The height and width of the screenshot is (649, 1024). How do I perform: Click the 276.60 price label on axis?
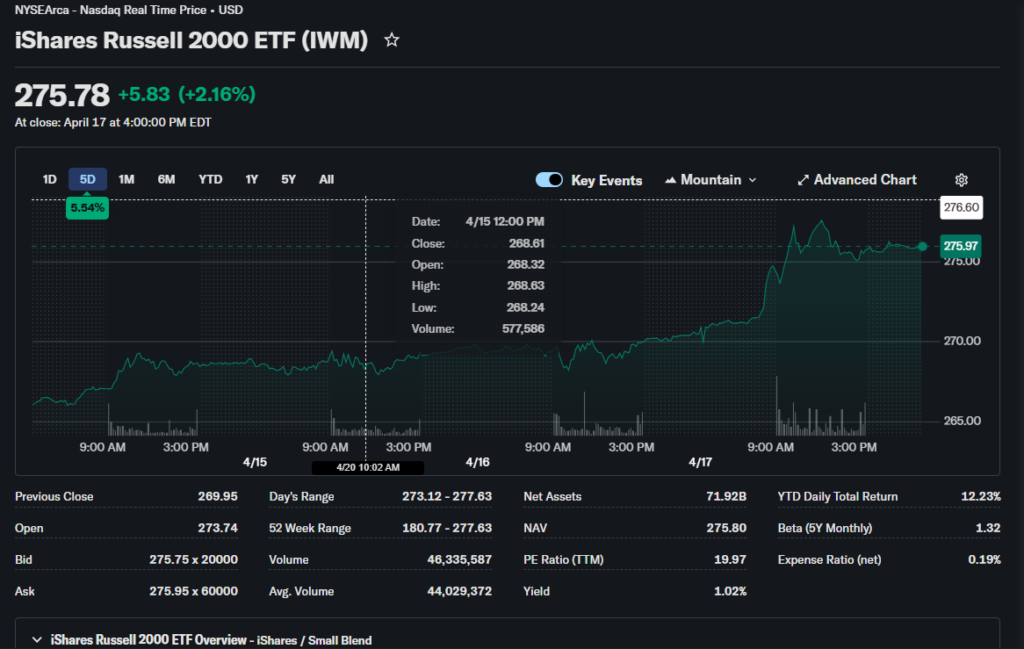[961, 207]
